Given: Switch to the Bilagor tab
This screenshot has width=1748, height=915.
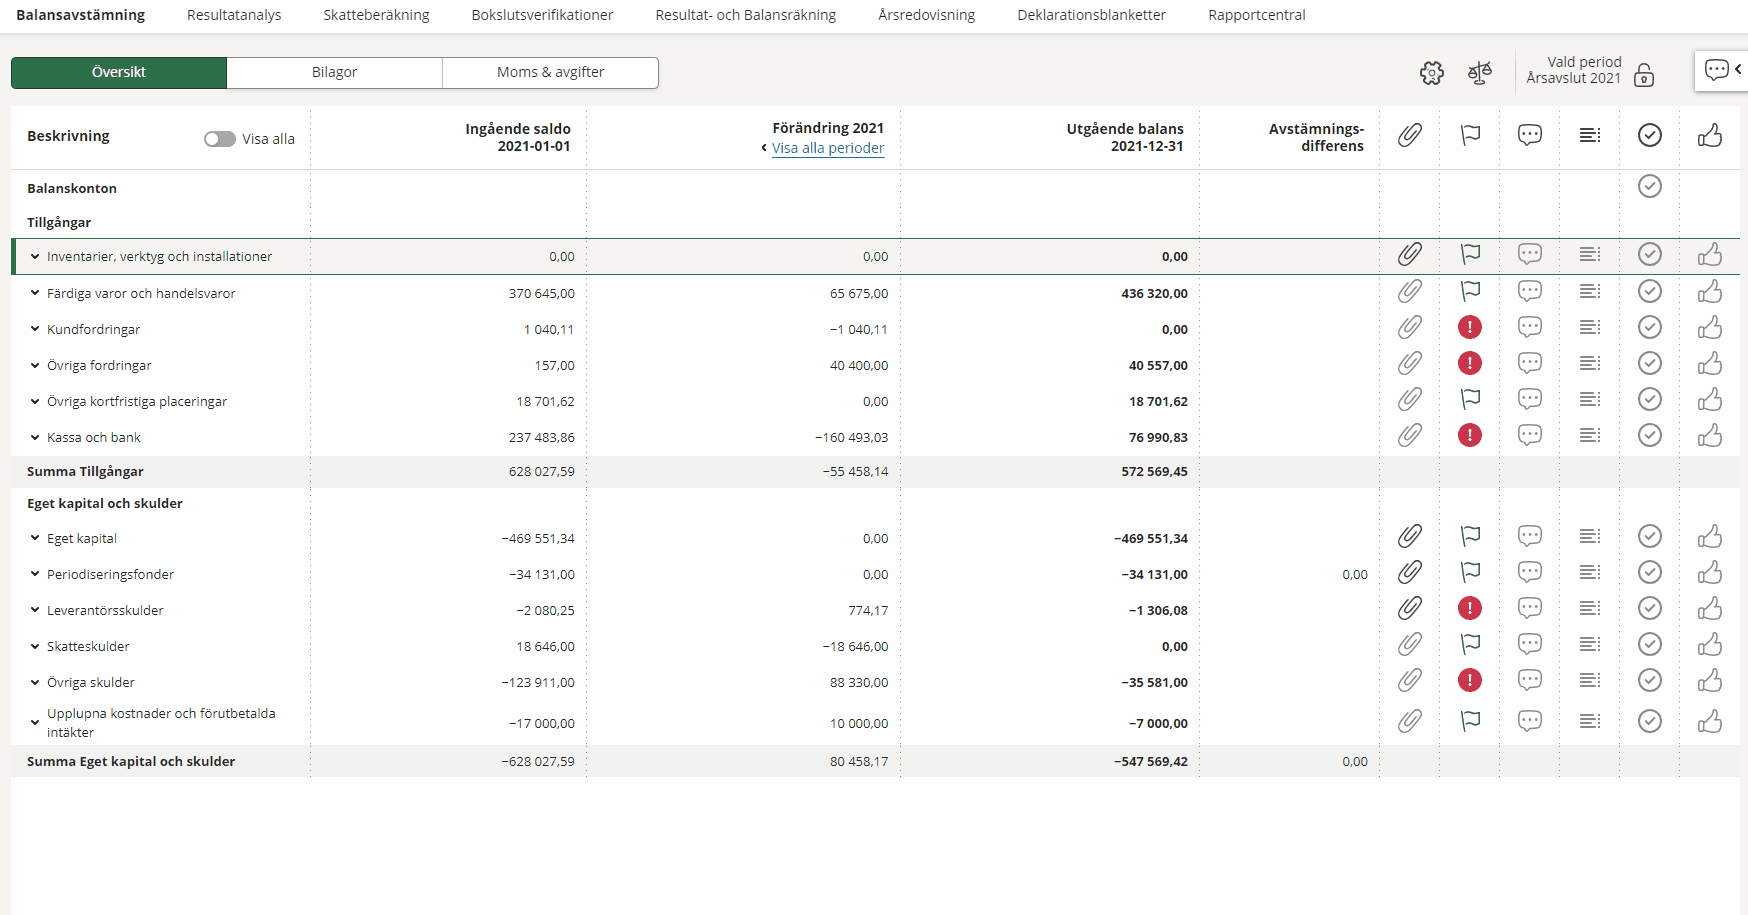Looking at the screenshot, I should (334, 72).
